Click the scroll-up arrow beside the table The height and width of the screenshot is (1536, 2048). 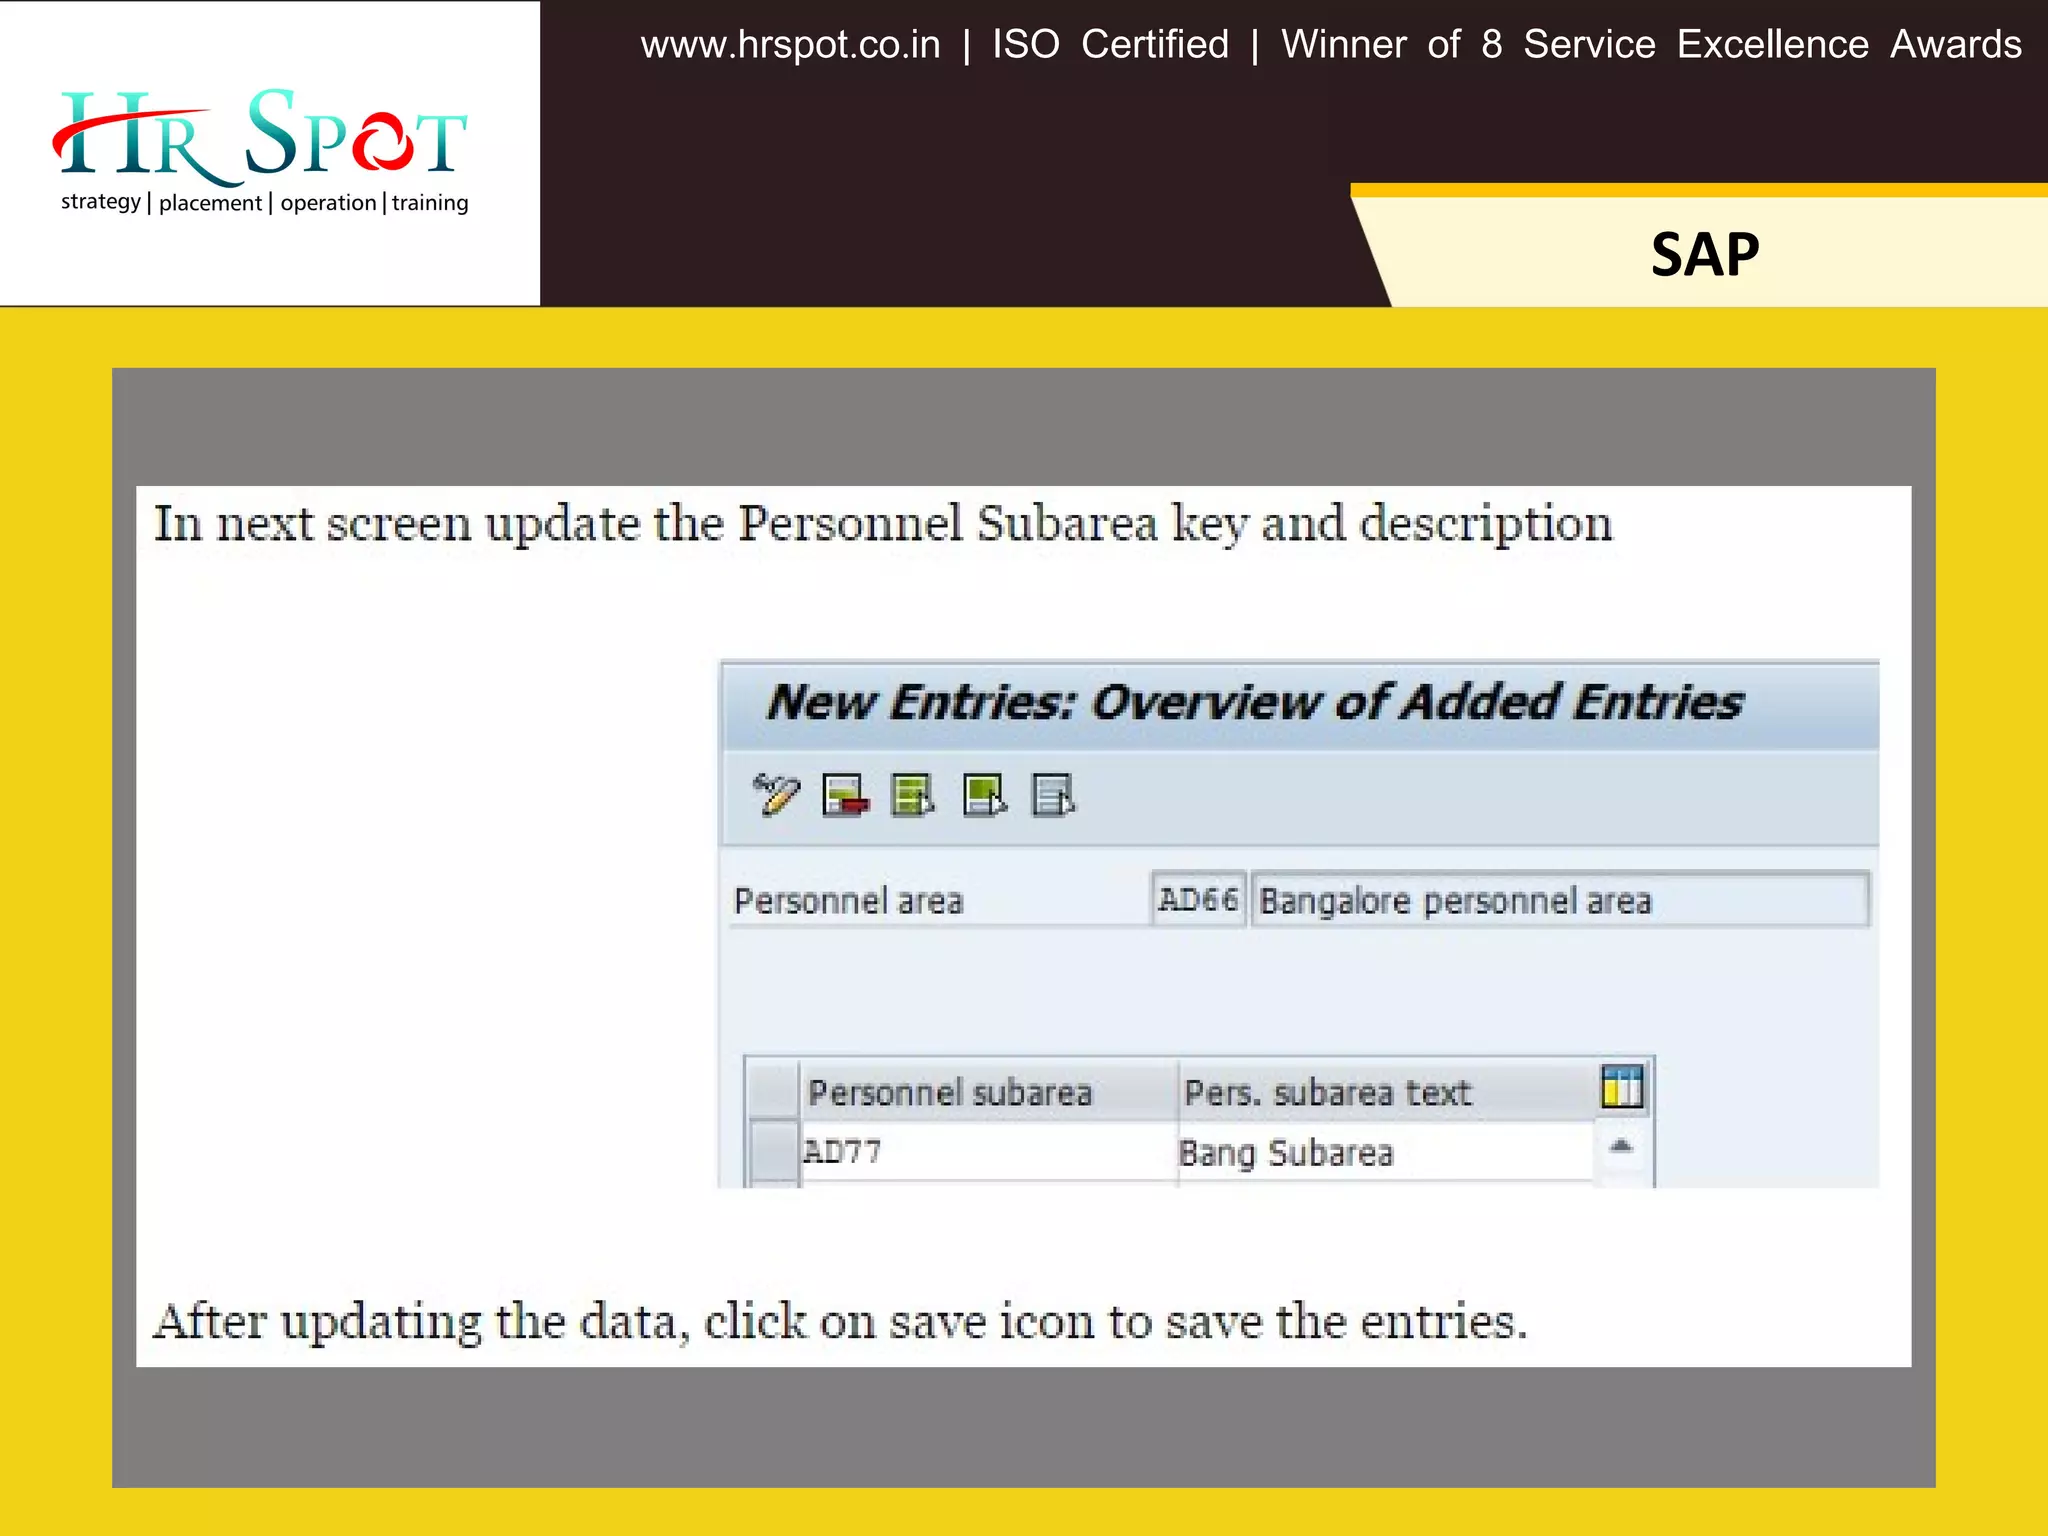point(1621,1146)
